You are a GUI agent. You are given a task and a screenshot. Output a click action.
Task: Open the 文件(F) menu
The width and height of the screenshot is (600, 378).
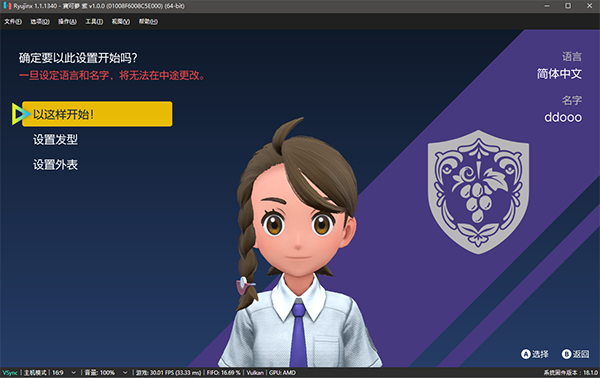(13, 21)
